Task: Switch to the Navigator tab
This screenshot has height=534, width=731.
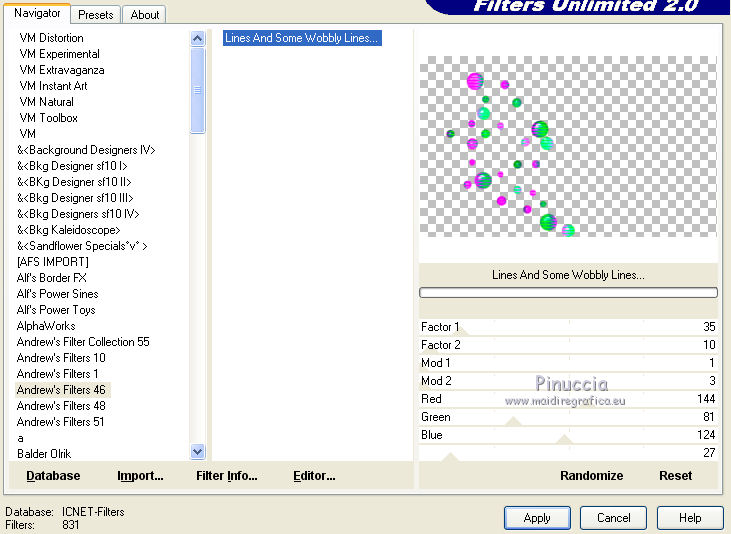Action: tap(37, 14)
